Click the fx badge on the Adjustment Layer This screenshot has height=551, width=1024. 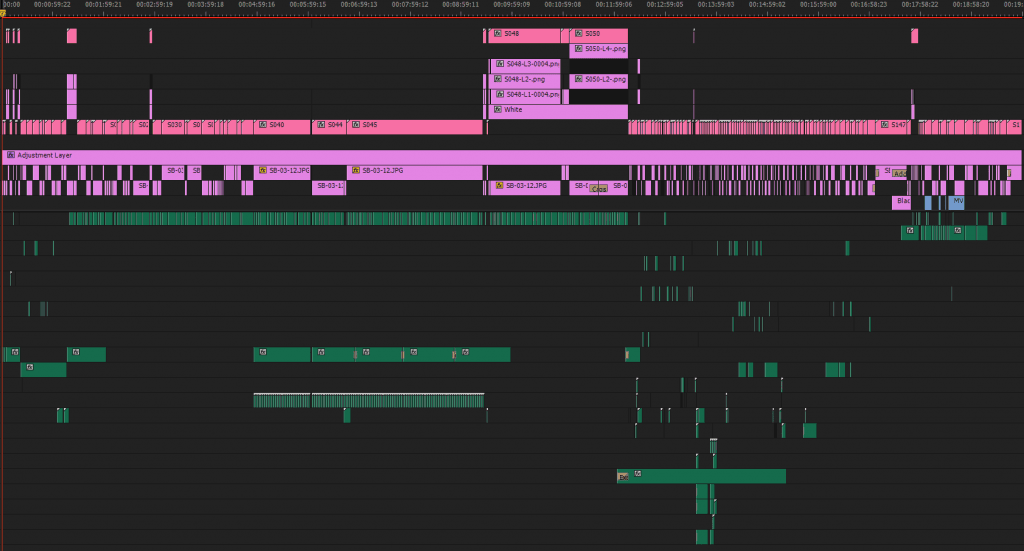point(11,156)
